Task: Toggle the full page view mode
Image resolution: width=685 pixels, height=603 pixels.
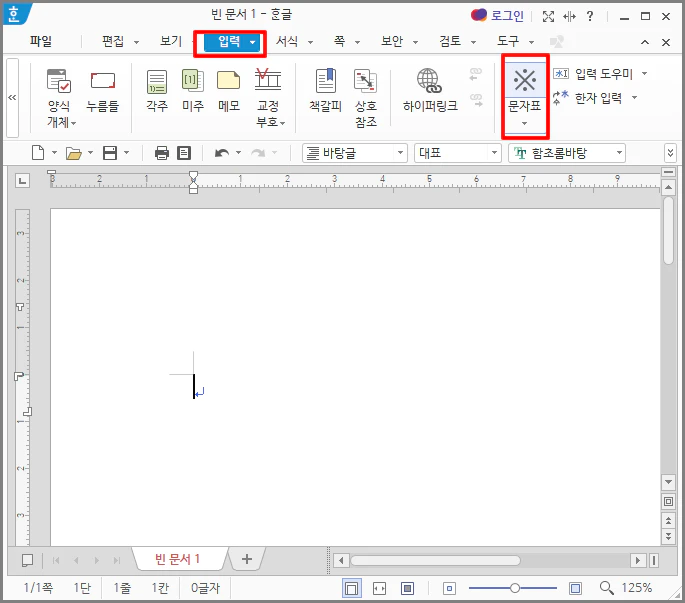Action: (x=407, y=588)
